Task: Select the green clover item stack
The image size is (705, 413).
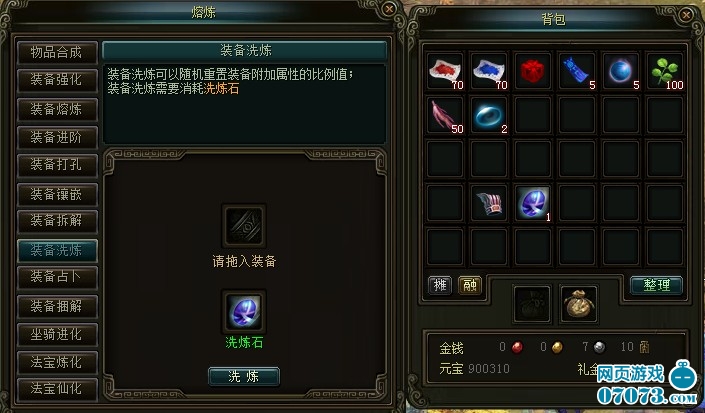Action: click(665, 71)
